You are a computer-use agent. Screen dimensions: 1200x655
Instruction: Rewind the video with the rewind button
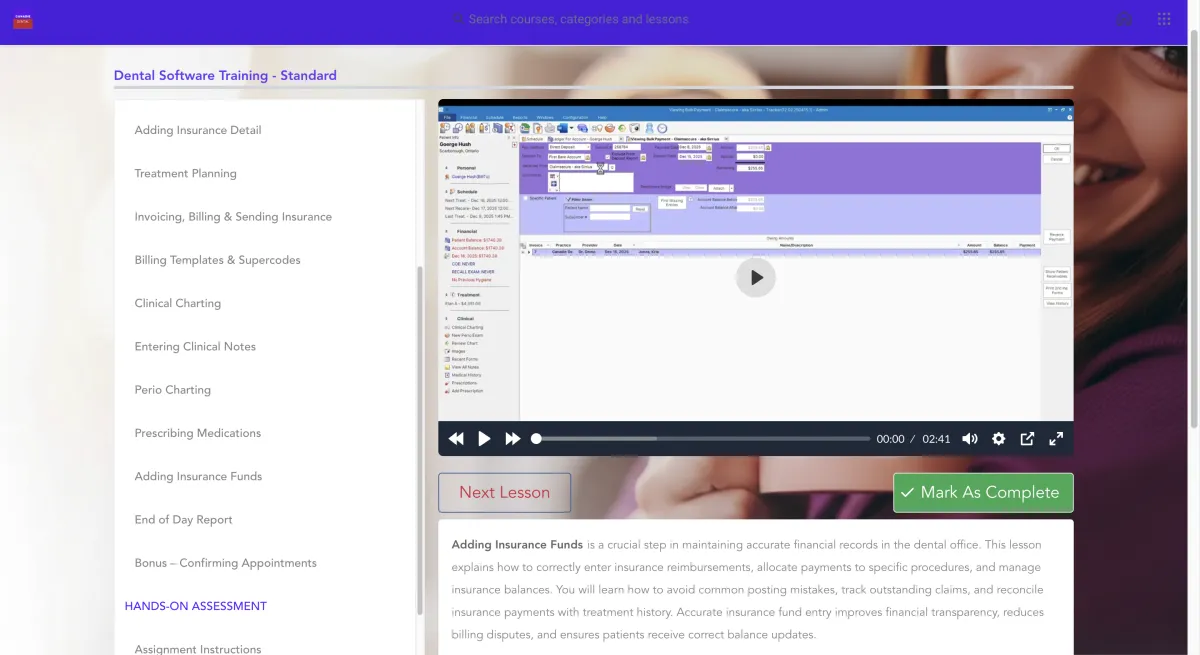[456, 439]
